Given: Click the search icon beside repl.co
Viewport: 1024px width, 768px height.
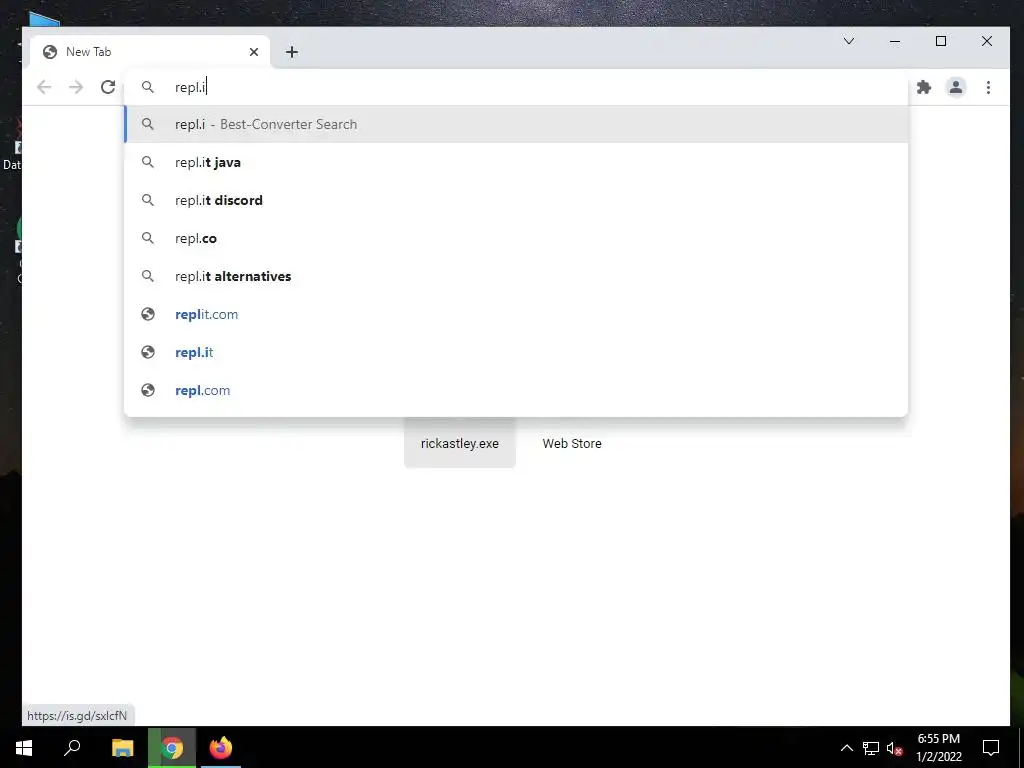Looking at the screenshot, I should pos(148,238).
